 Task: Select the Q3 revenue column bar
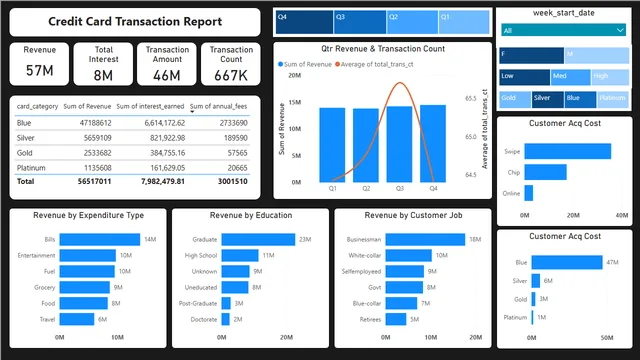coord(399,144)
